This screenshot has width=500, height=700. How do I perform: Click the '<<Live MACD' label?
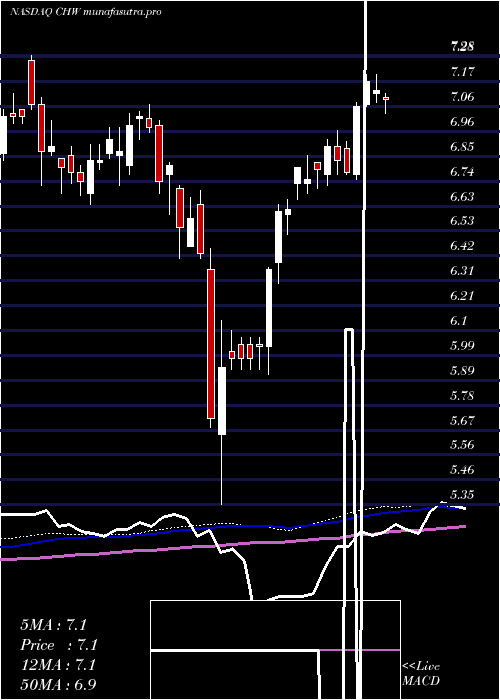point(421,674)
